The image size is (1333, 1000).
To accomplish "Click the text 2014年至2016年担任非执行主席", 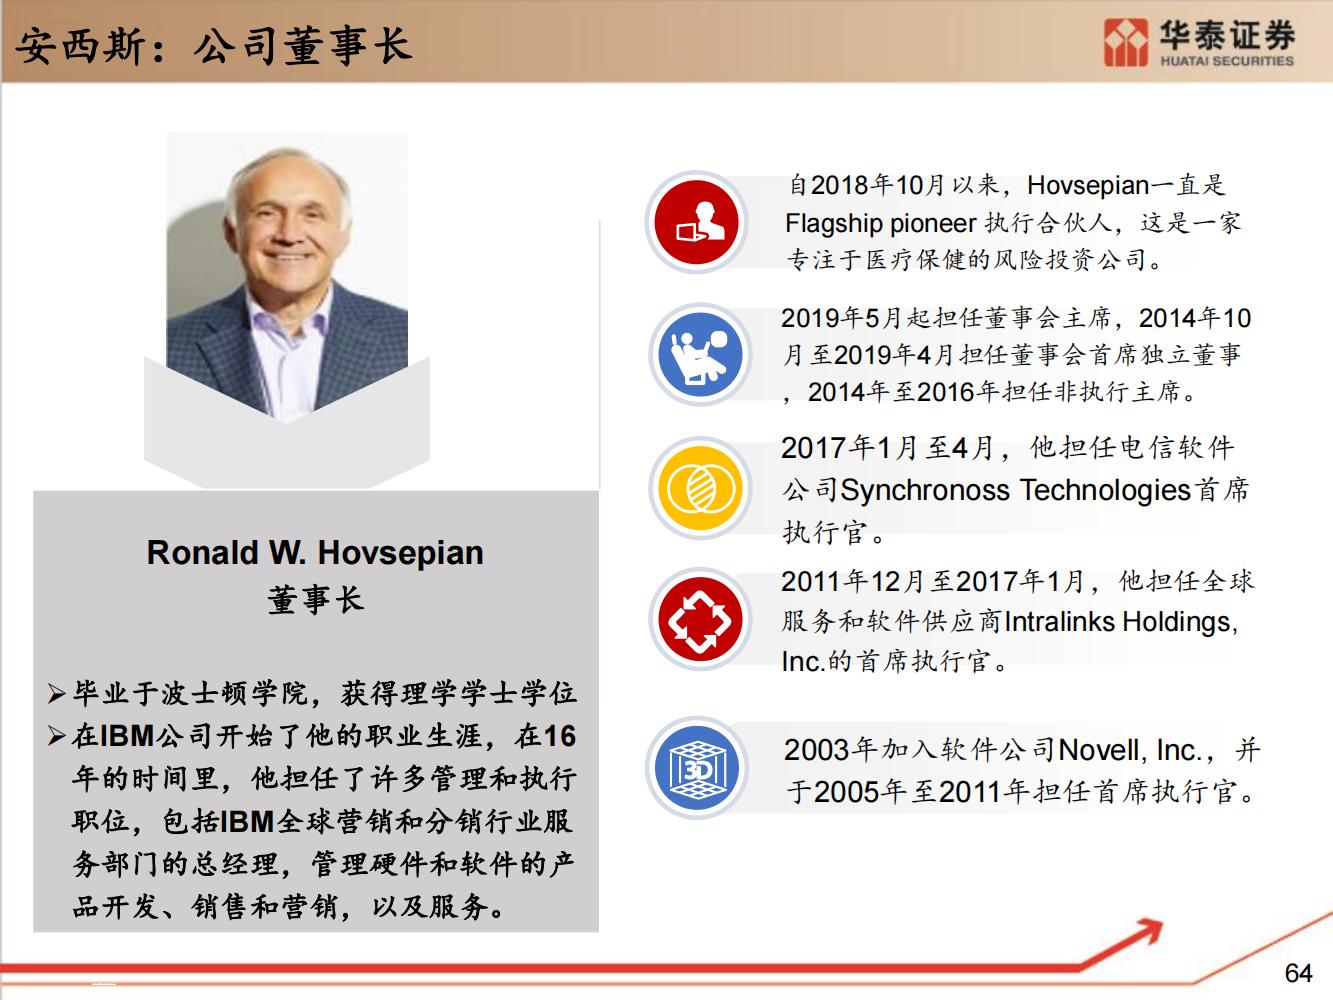I will pos(993,392).
